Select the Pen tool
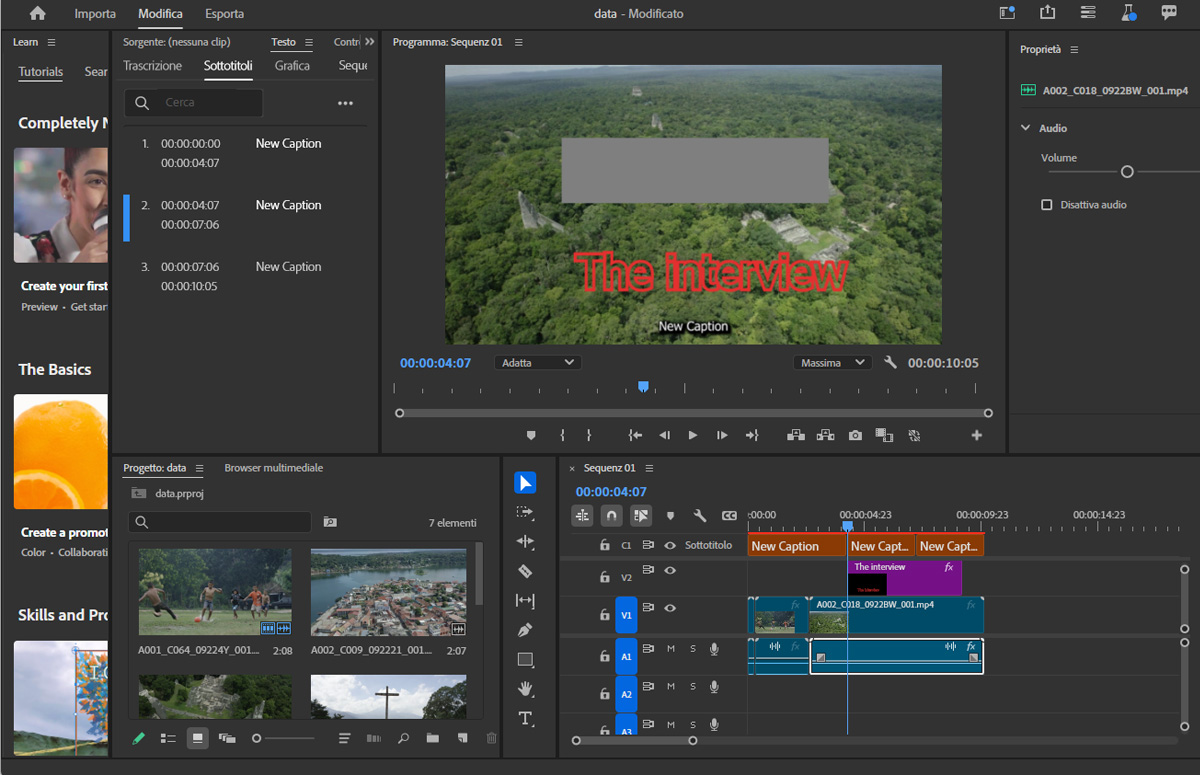The height and width of the screenshot is (775, 1200). point(525,630)
